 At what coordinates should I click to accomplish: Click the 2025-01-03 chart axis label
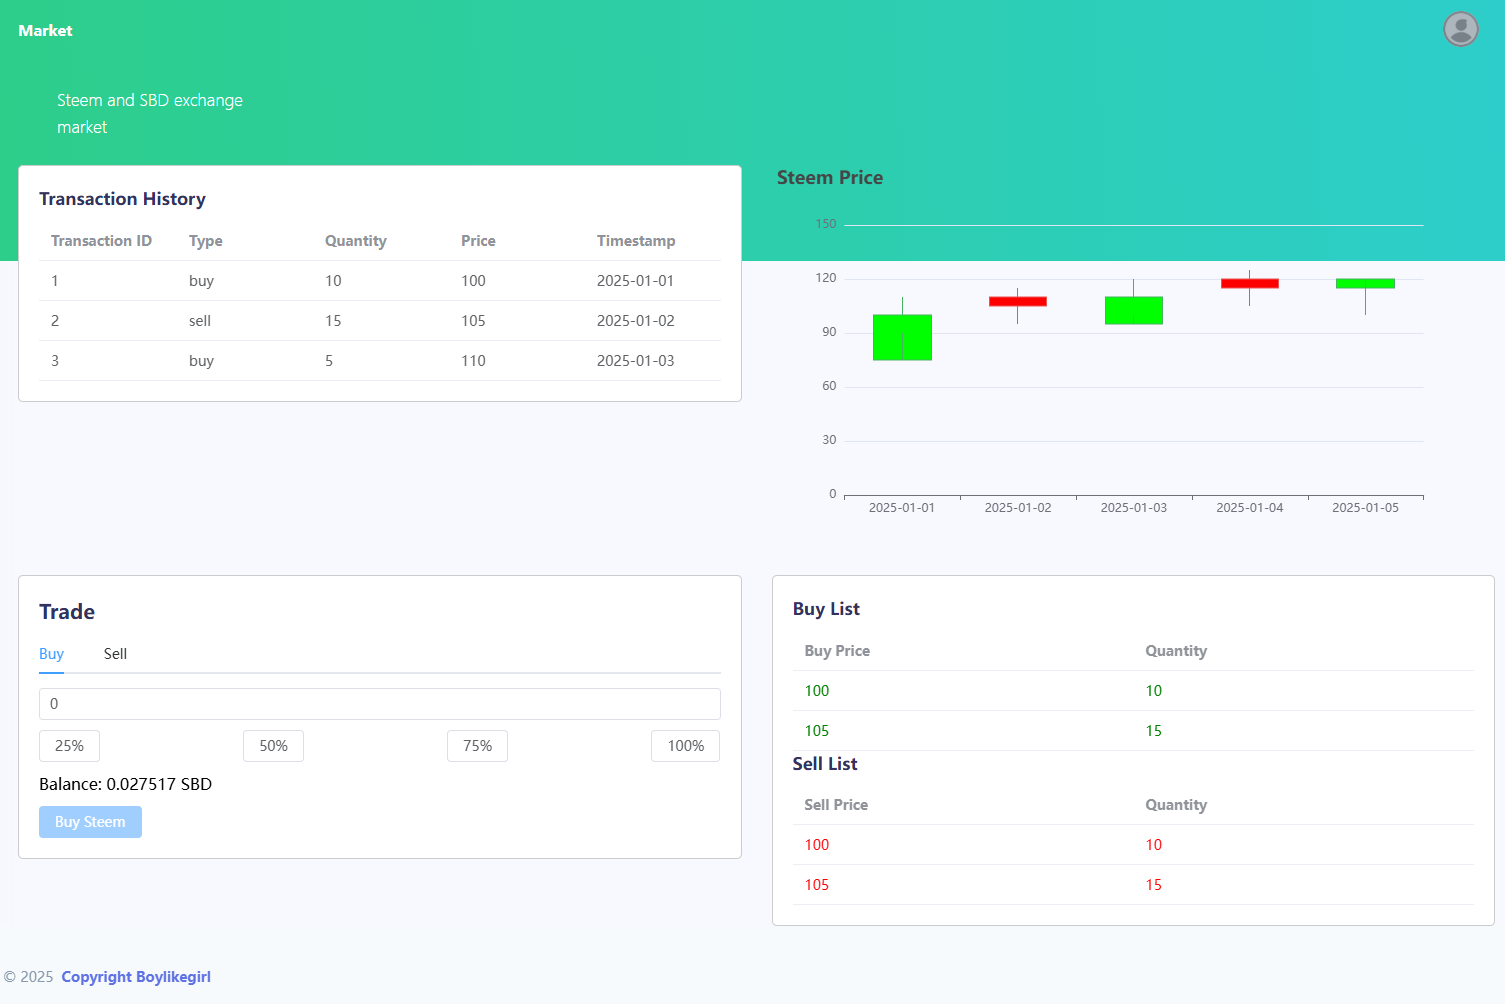[x=1134, y=508]
